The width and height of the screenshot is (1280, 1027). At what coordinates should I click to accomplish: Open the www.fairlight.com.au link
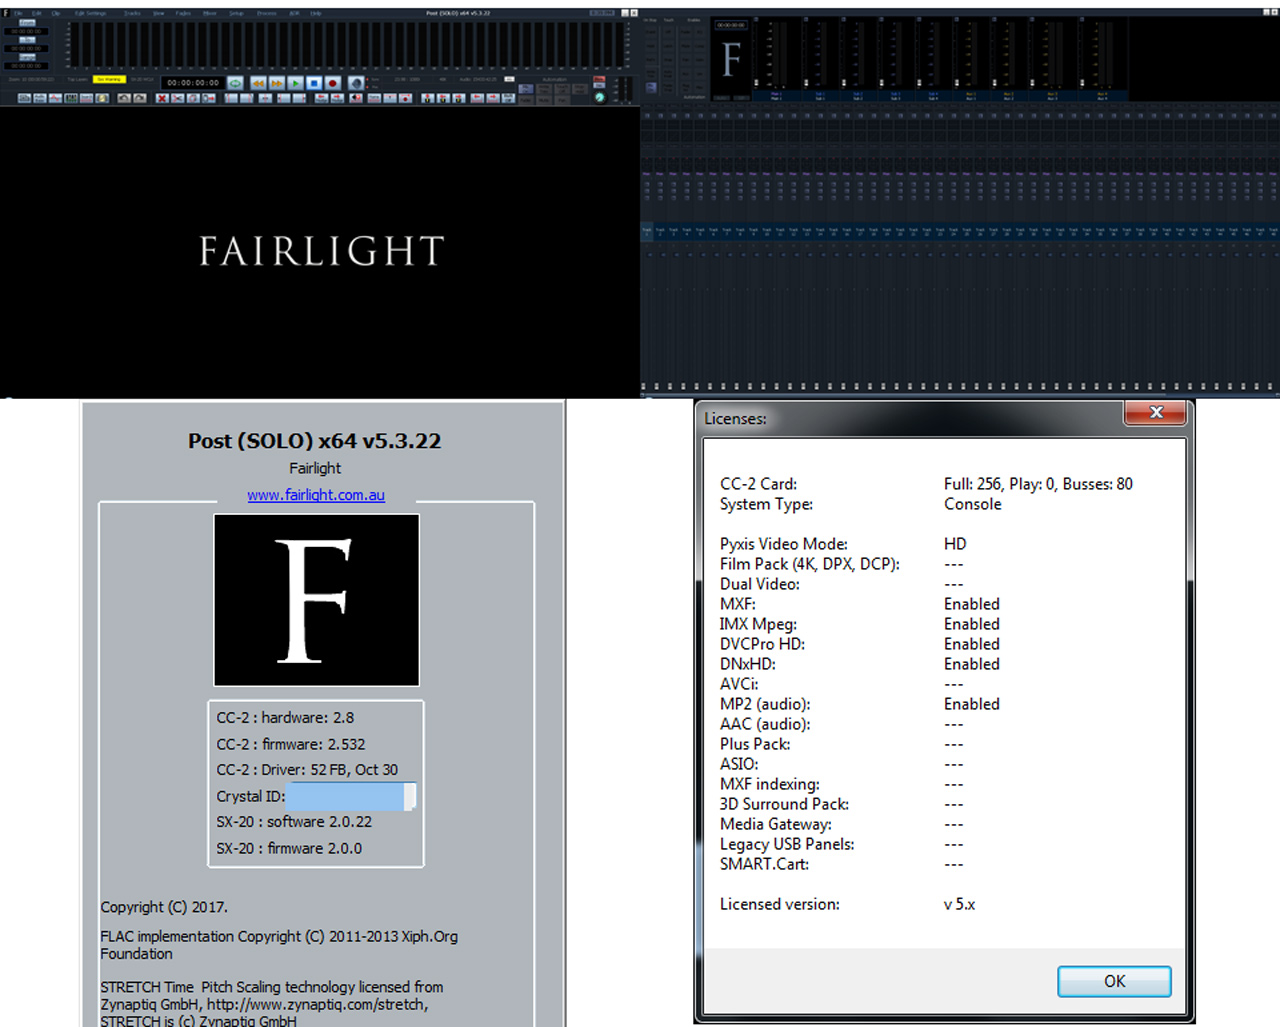316,495
